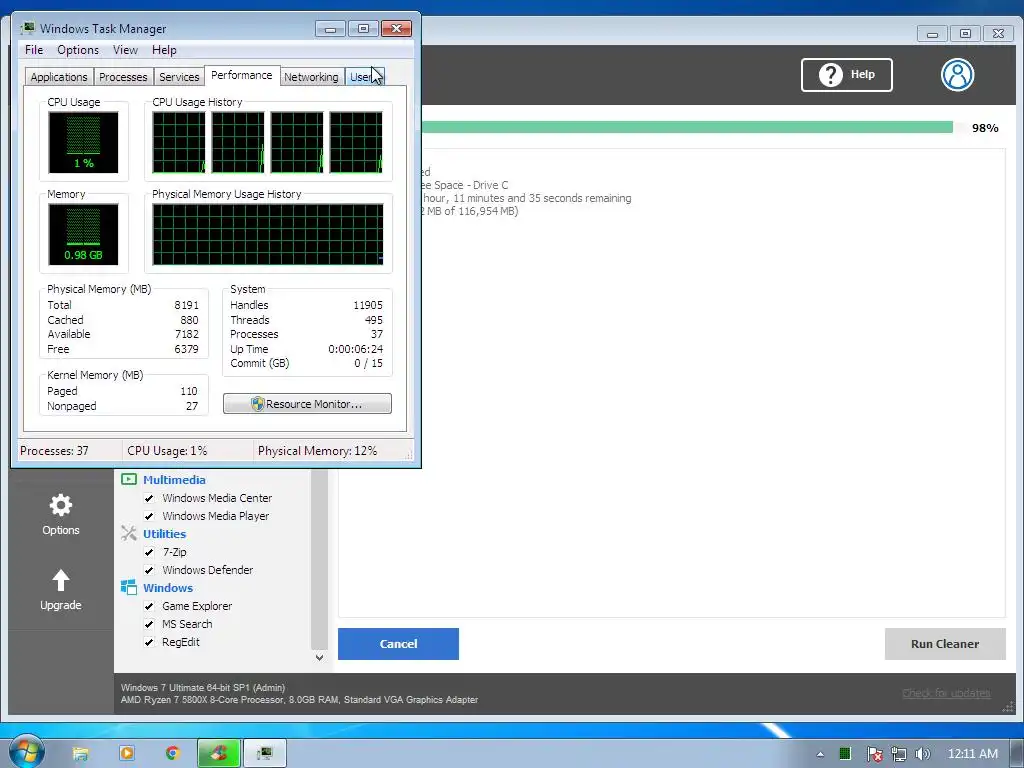
Task: Launch Chrome from the taskbar
Action: tap(172, 753)
